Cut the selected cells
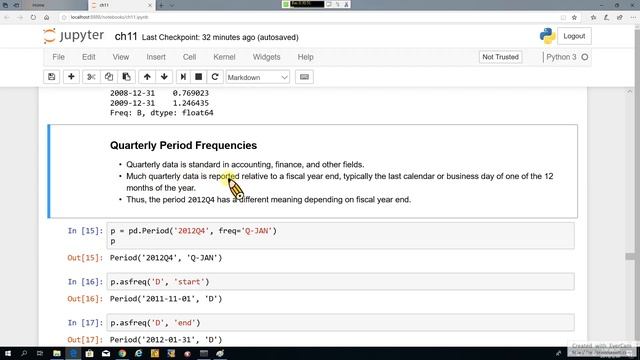Screen dimensions: 640x360 [x=91, y=77]
